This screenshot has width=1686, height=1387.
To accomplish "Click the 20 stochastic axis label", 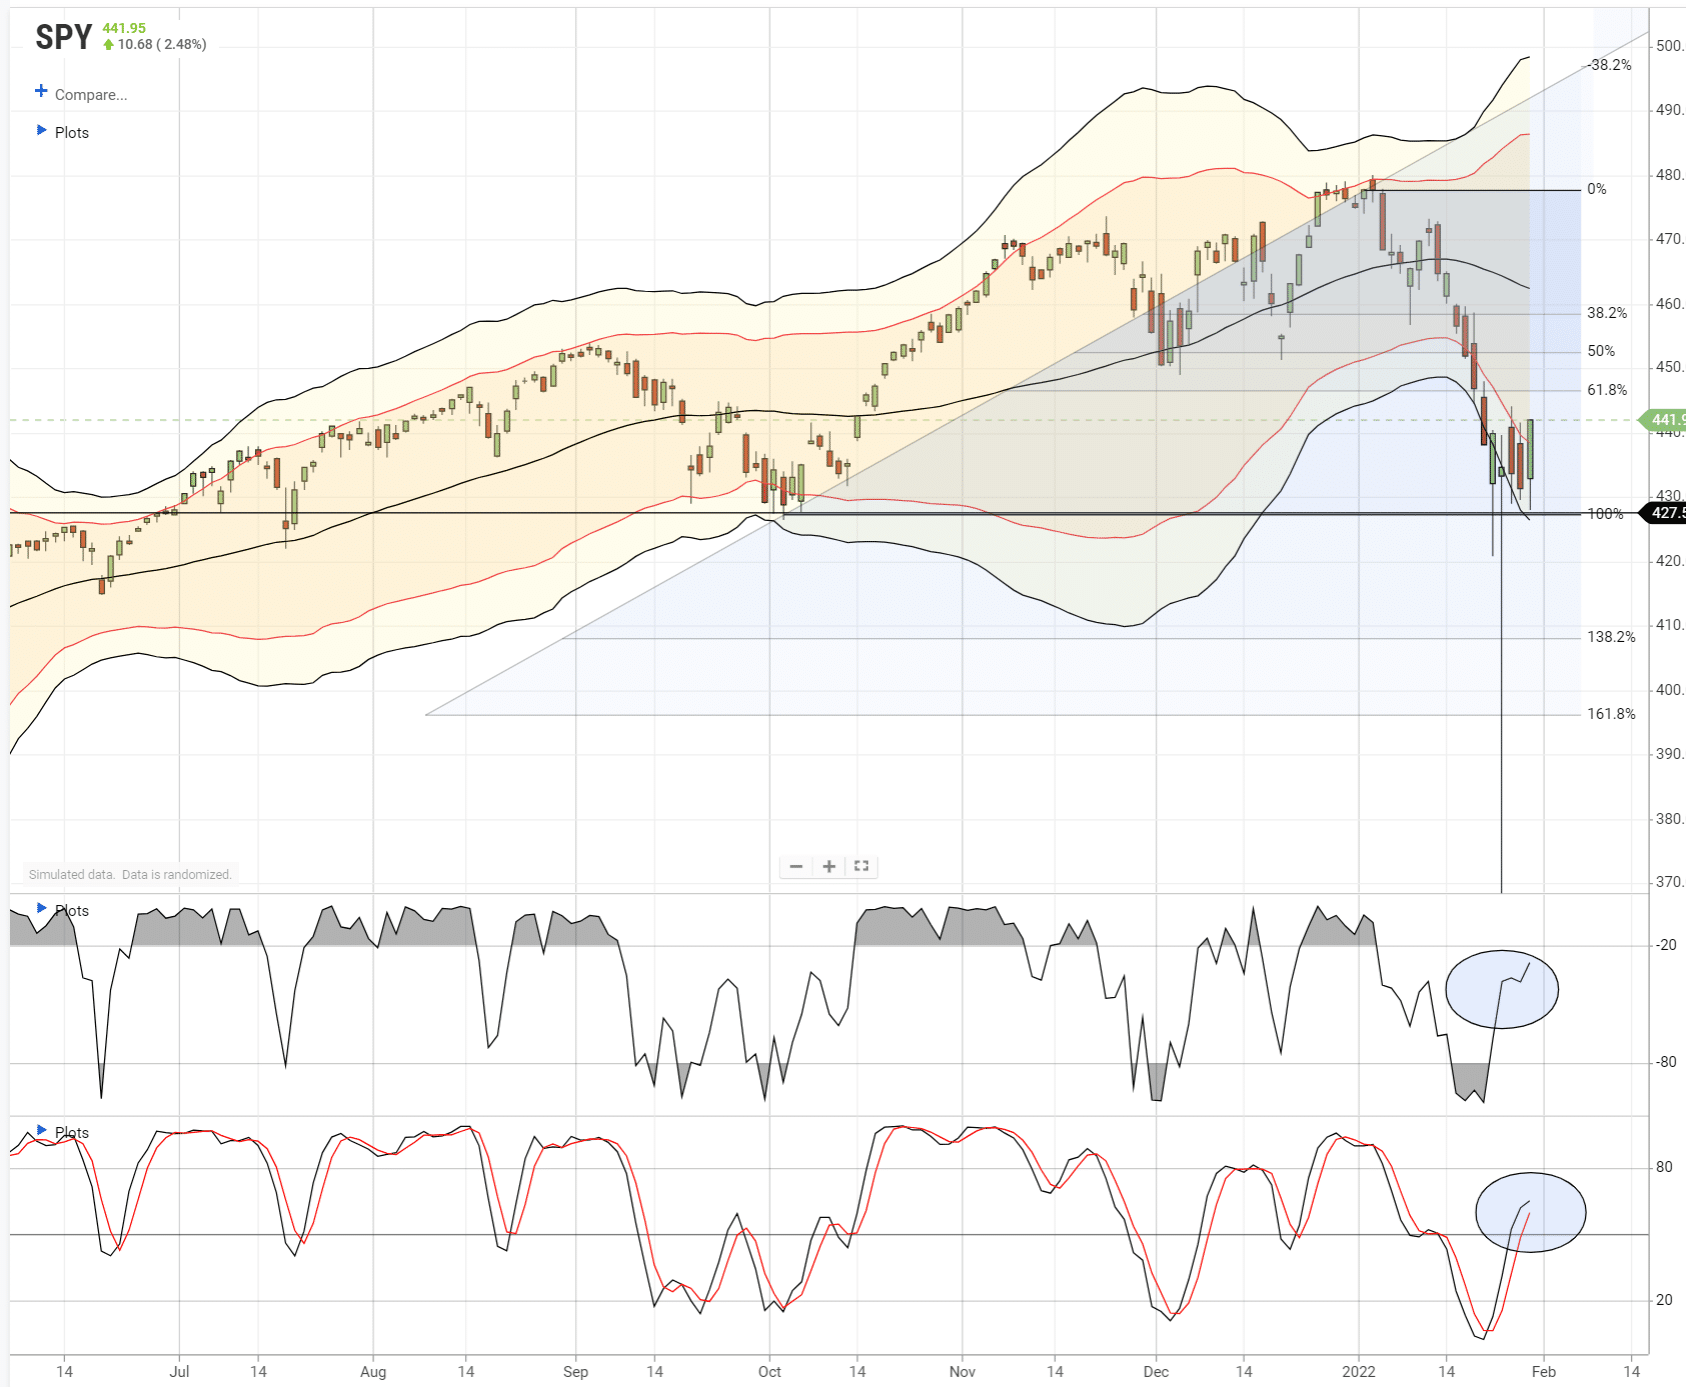I will 1664,1300.
